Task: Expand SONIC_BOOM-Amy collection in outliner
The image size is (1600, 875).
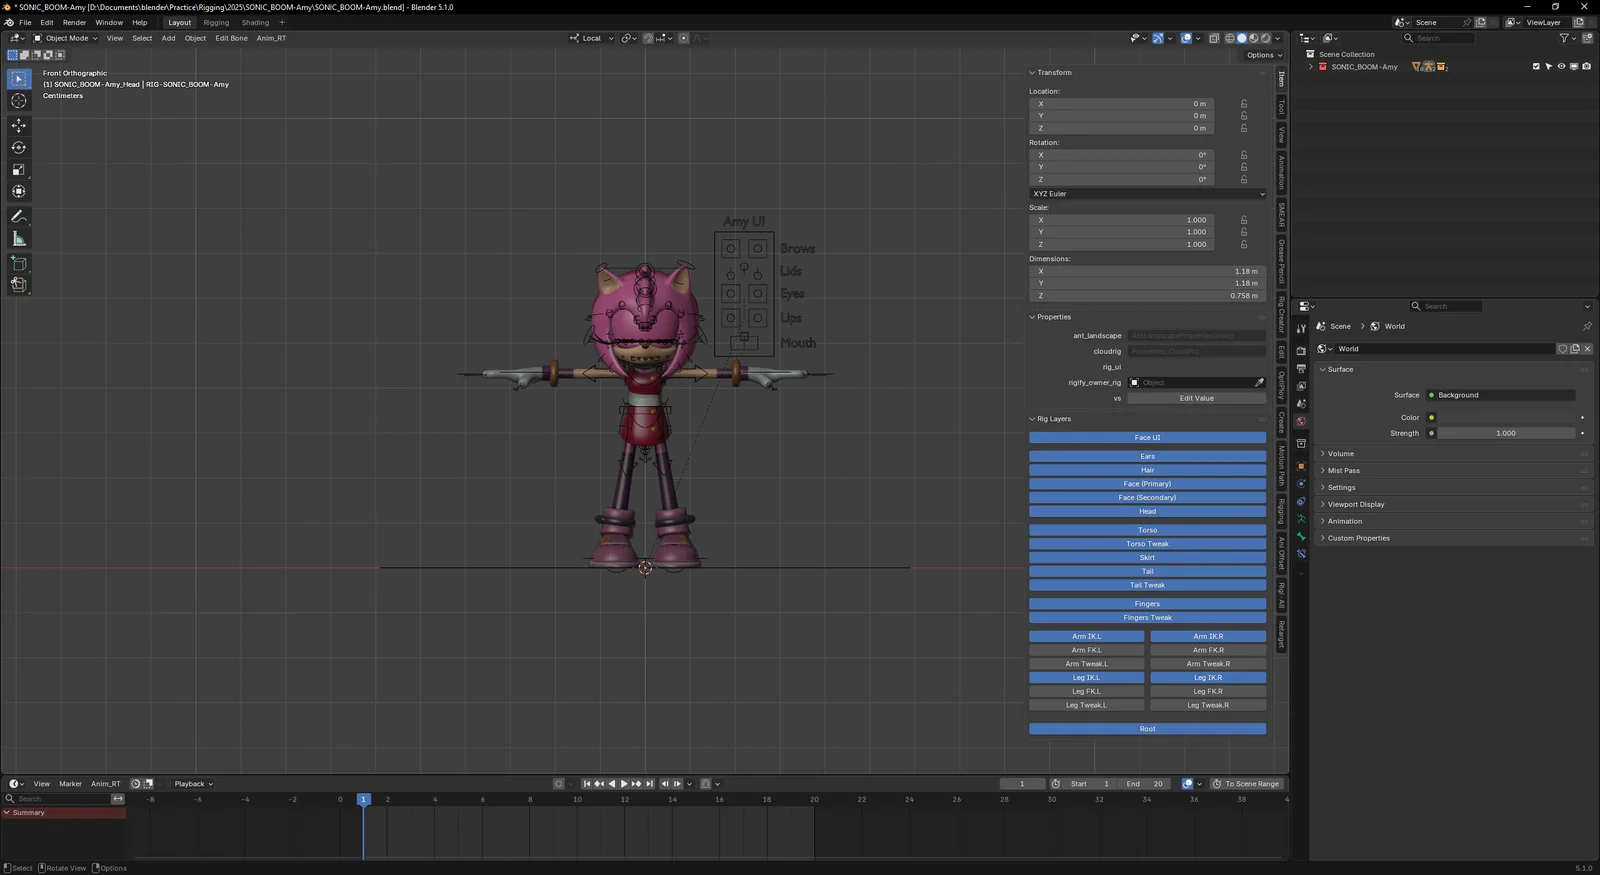Action: click(x=1310, y=67)
